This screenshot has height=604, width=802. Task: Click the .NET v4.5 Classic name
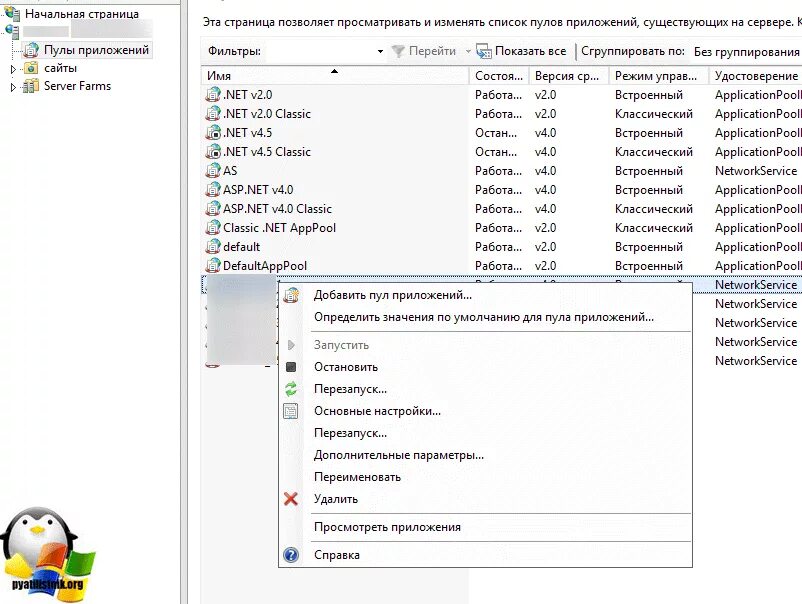267,152
